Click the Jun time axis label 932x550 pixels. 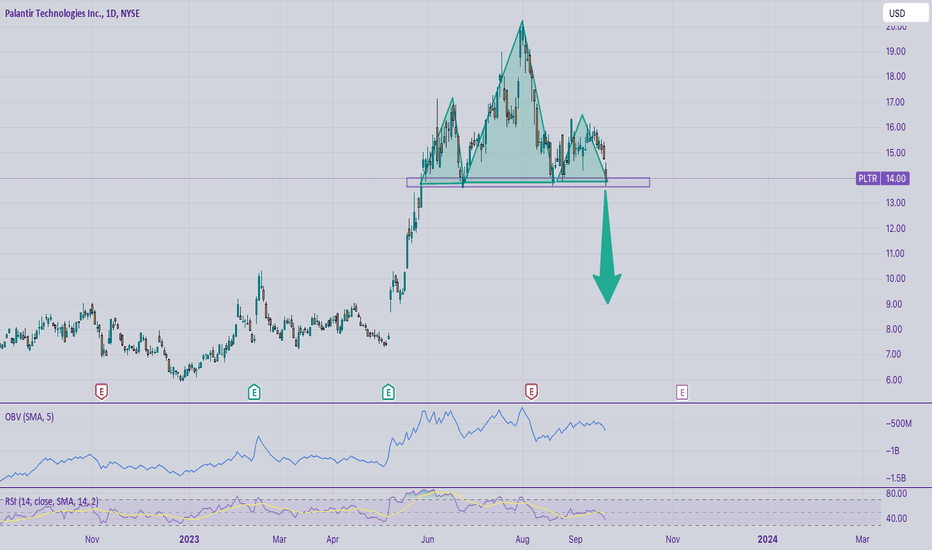click(x=427, y=539)
